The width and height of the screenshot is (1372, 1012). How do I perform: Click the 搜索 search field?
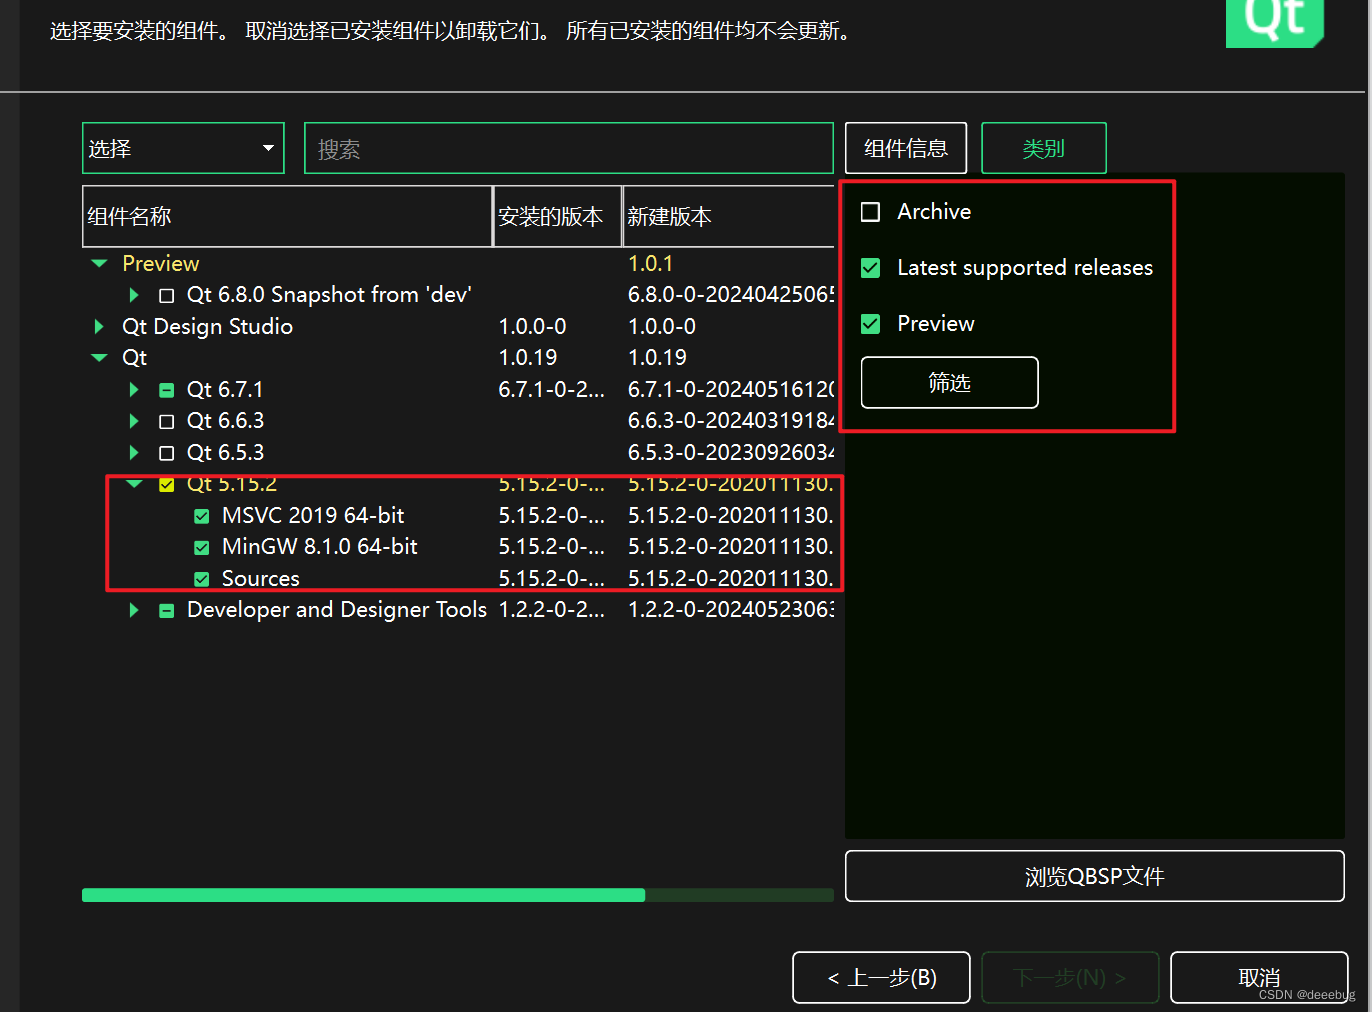click(569, 148)
